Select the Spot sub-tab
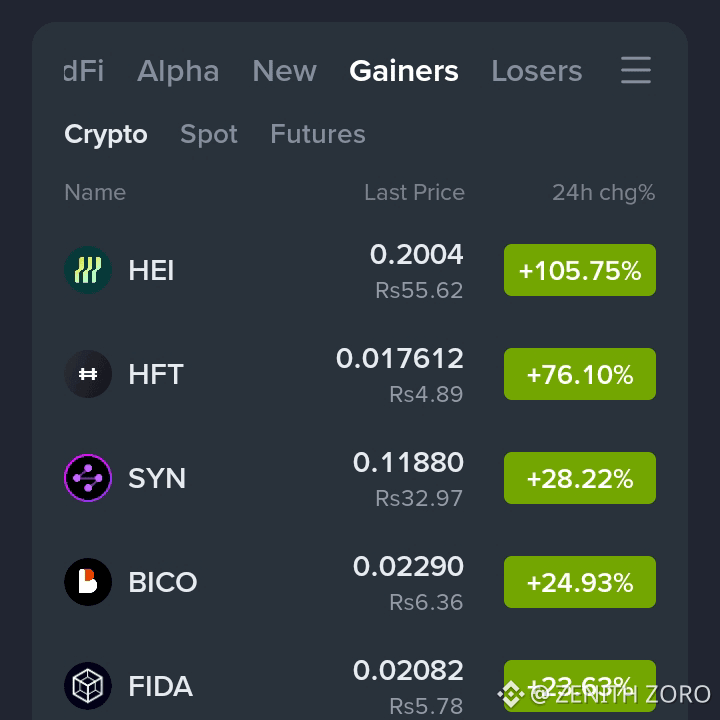The image size is (720, 720). (209, 134)
